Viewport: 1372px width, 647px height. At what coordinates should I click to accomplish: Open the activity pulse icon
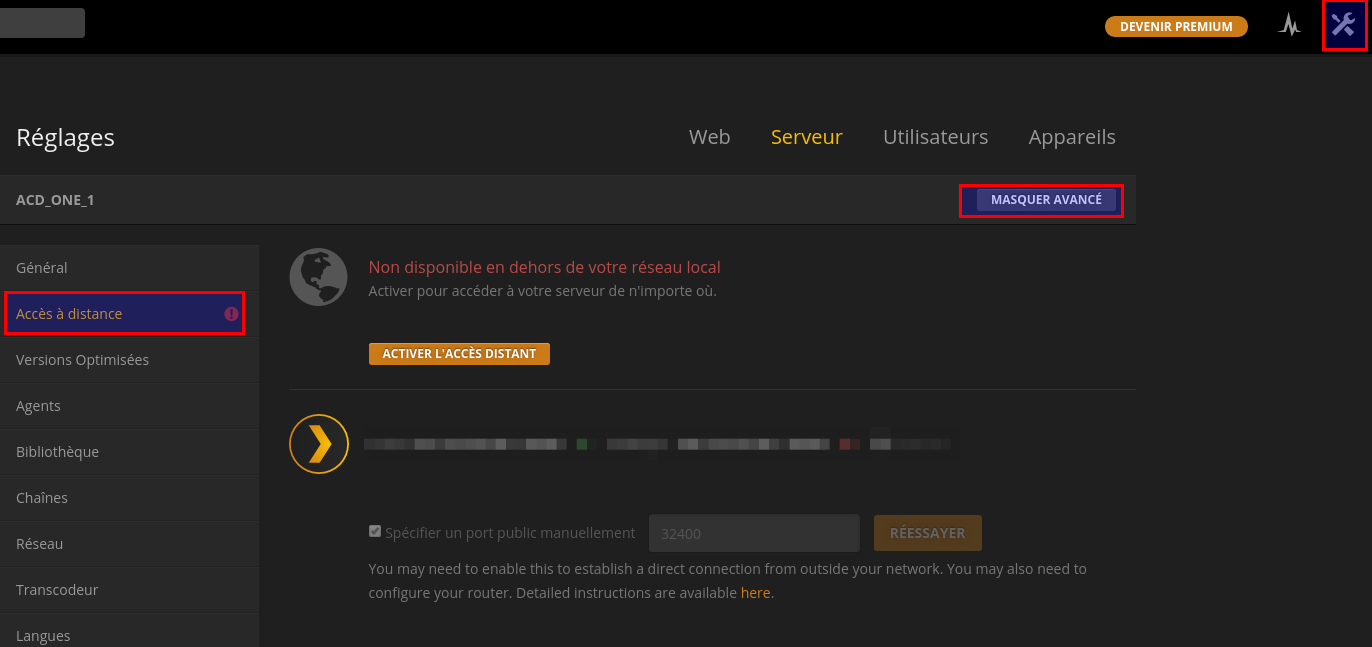pos(1289,26)
